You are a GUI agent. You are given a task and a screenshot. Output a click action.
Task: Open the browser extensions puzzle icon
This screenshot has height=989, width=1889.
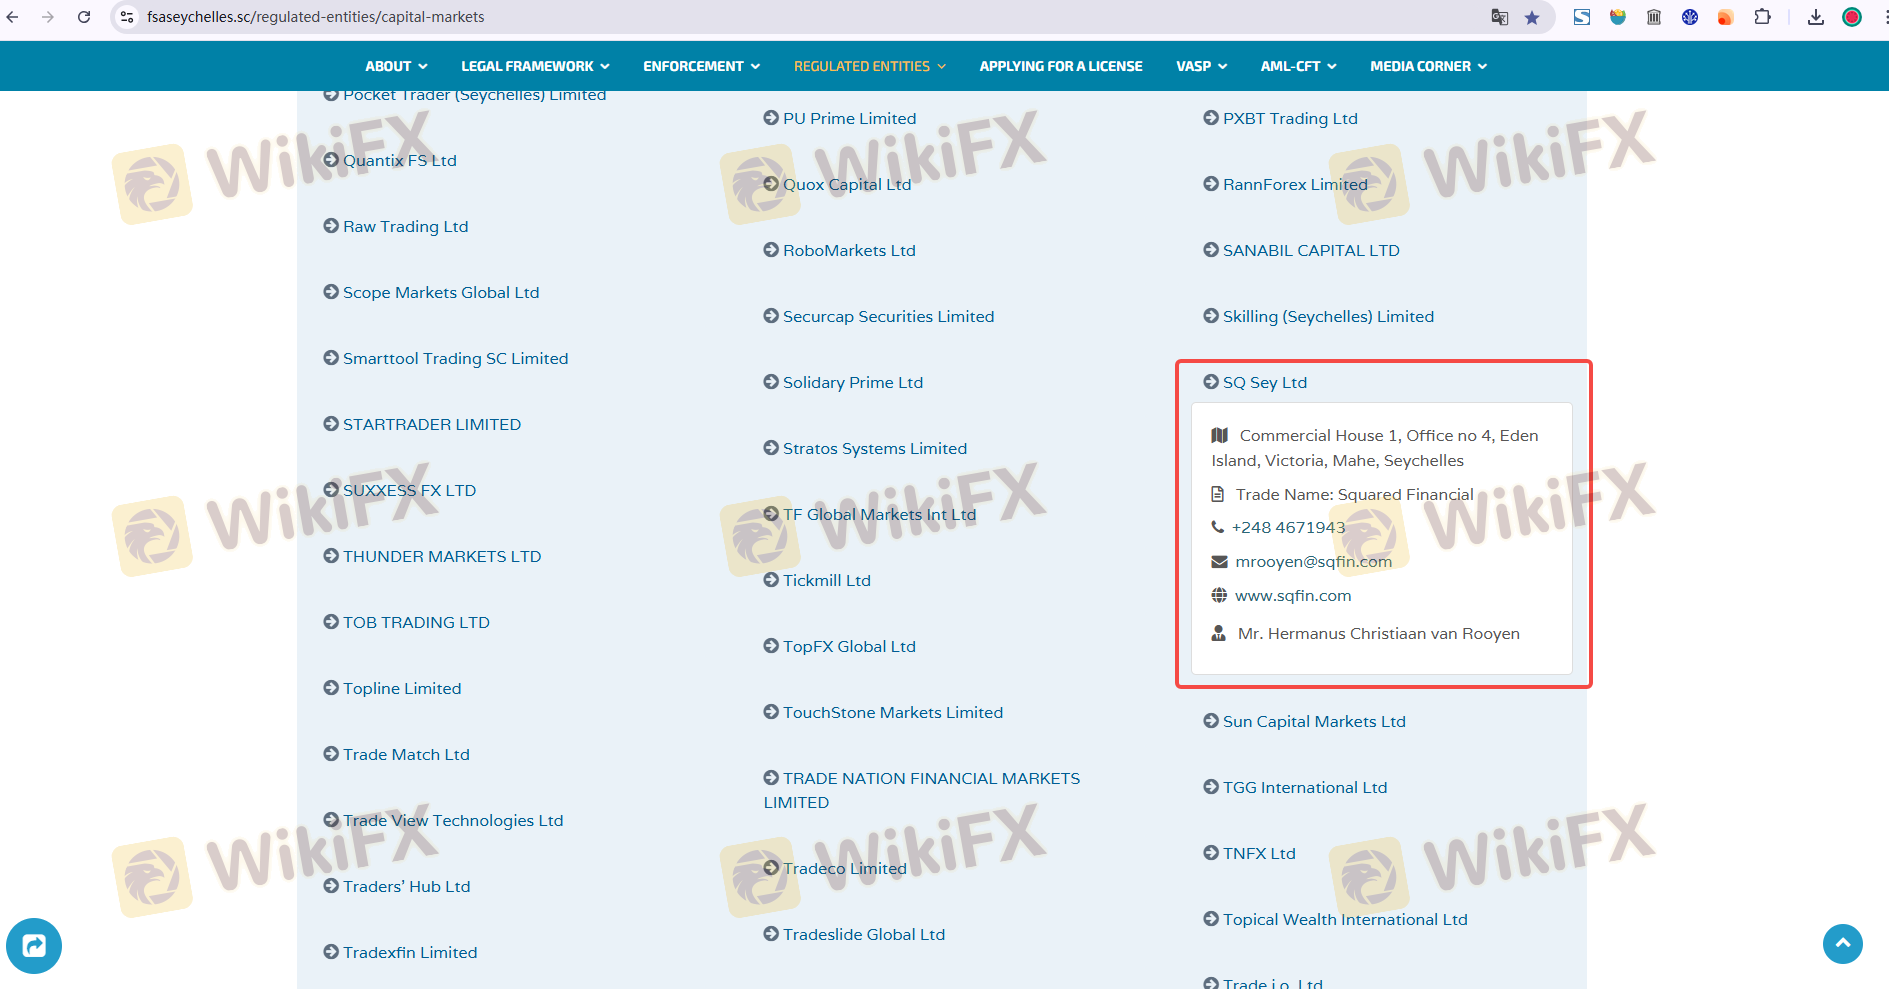pyautogui.click(x=1762, y=17)
